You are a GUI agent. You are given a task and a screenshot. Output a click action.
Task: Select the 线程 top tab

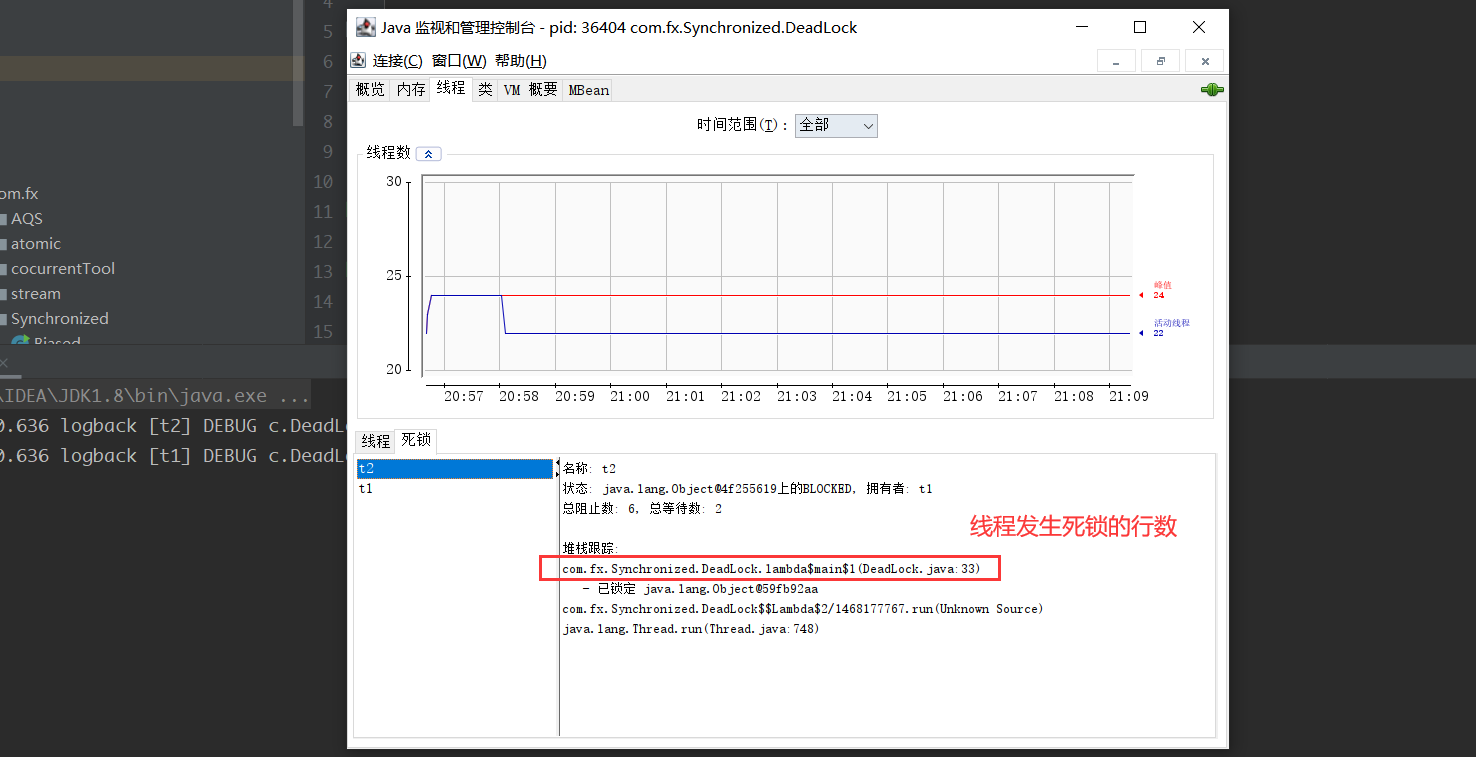point(451,88)
